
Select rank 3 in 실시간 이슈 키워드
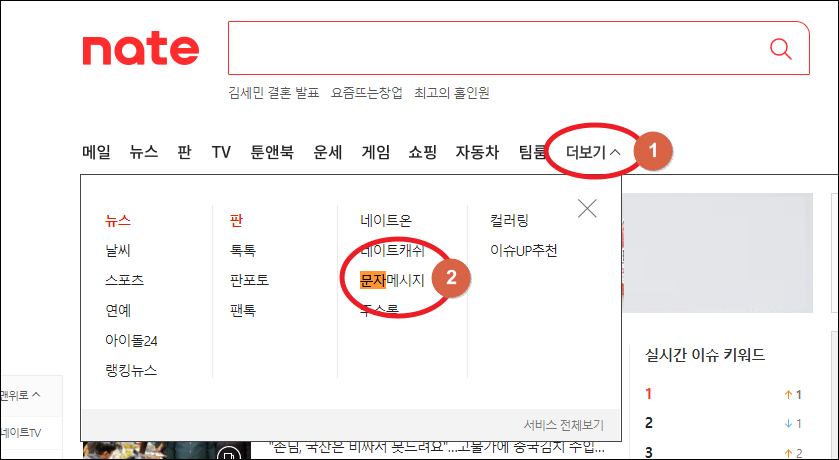(649, 453)
